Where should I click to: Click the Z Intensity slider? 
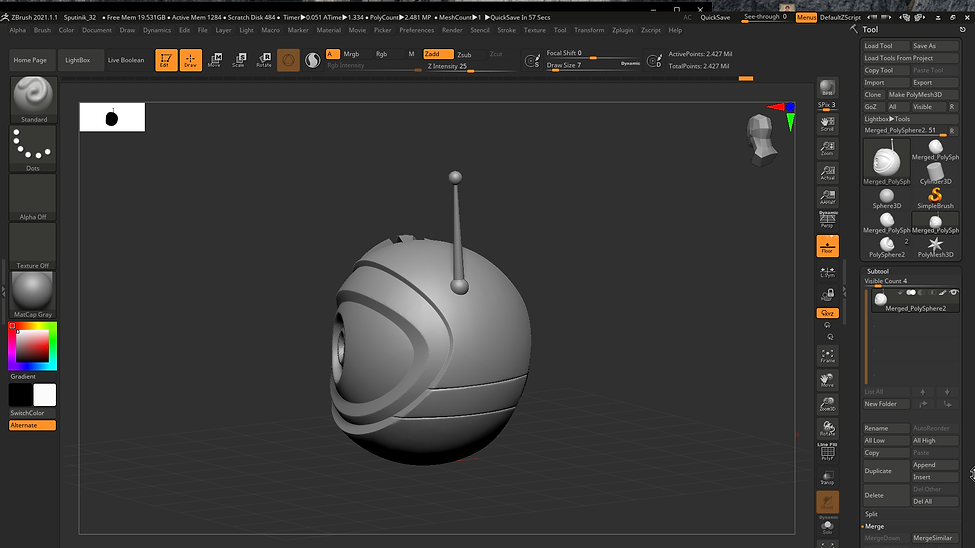click(x=471, y=67)
